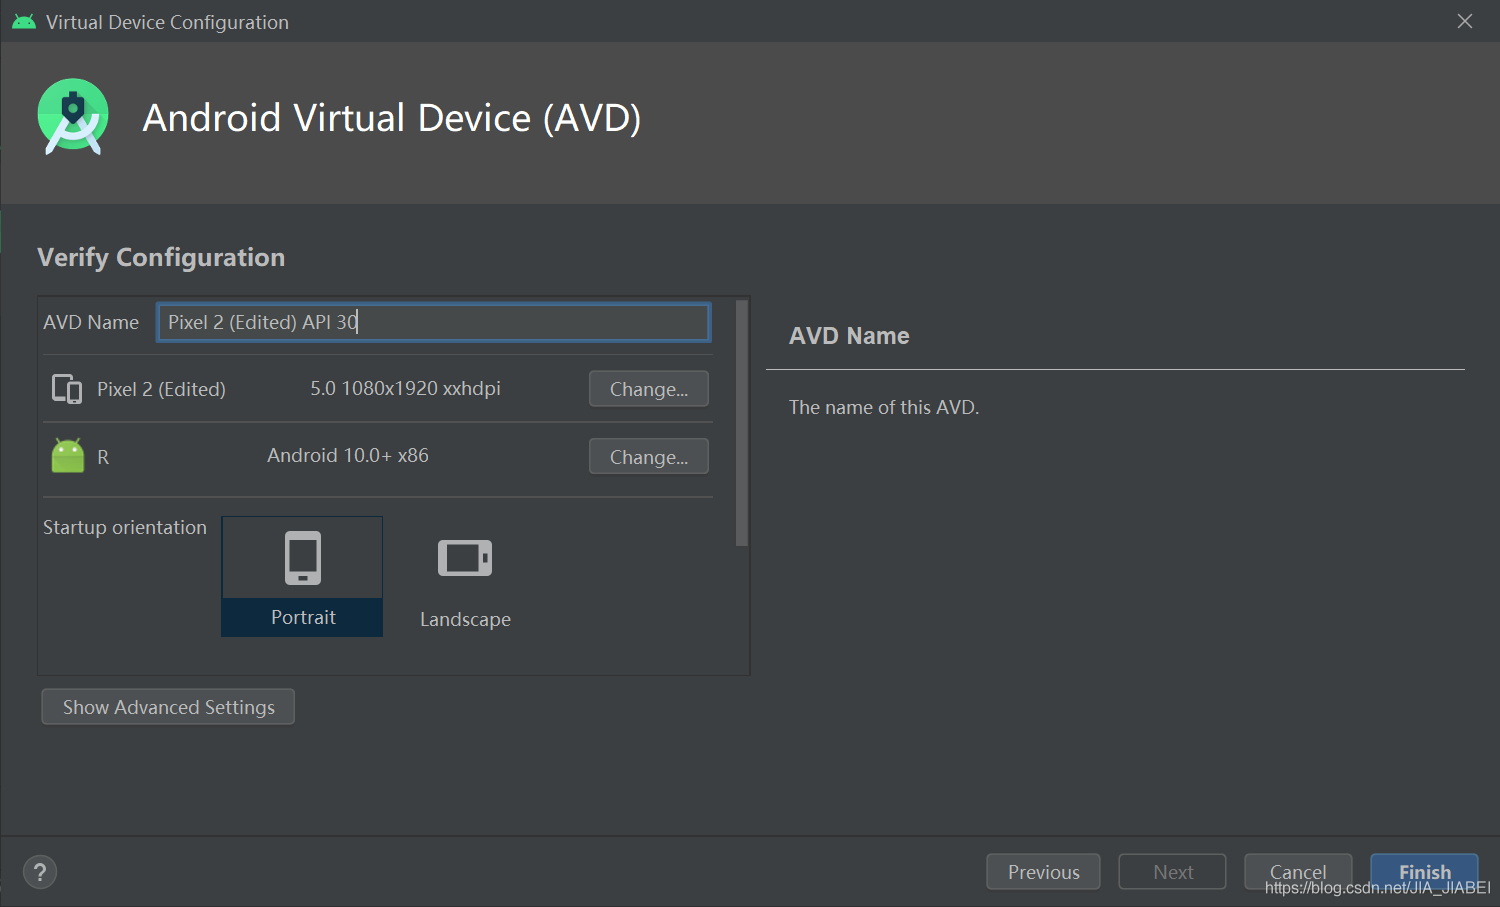This screenshot has width=1500, height=907.
Task: Click the Landscape phone icon
Action: click(465, 558)
